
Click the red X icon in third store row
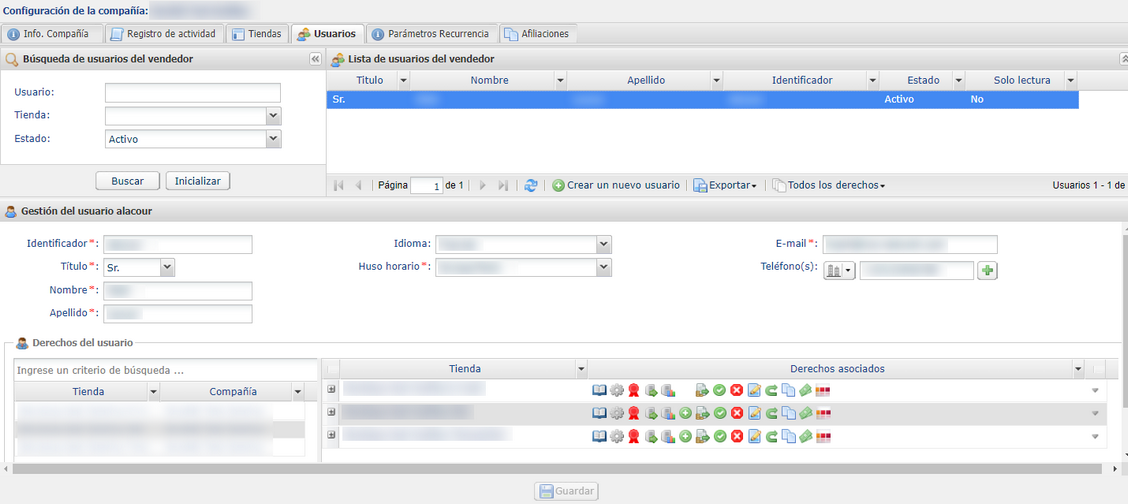[737, 436]
